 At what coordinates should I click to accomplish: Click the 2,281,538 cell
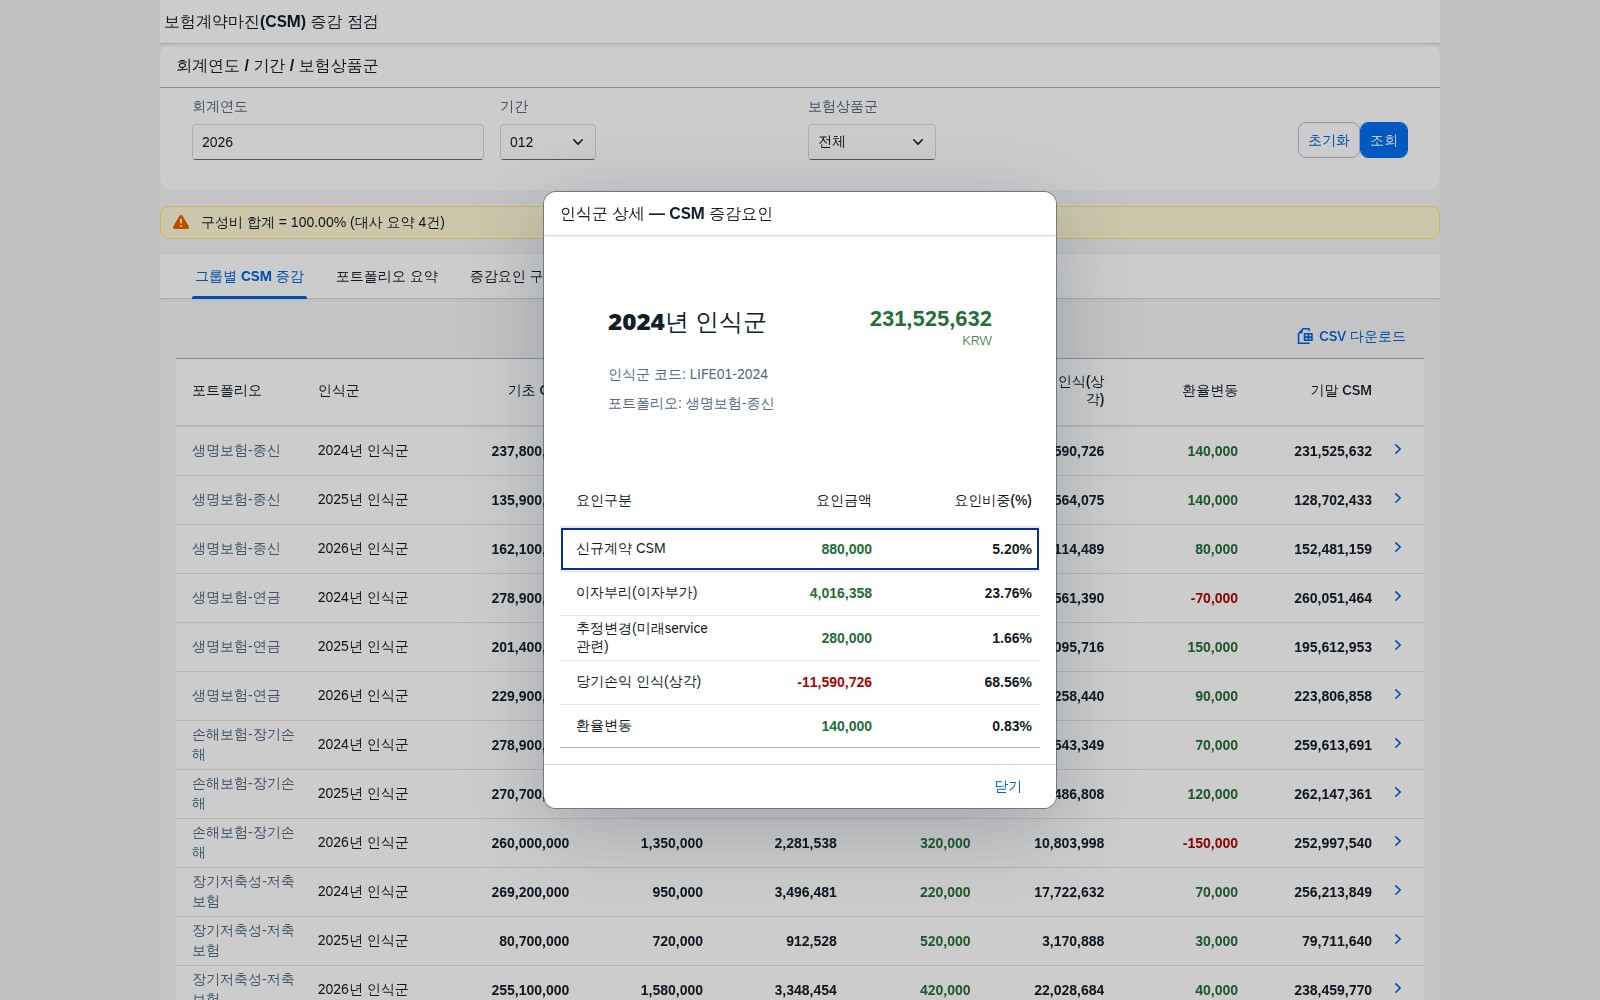point(806,843)
